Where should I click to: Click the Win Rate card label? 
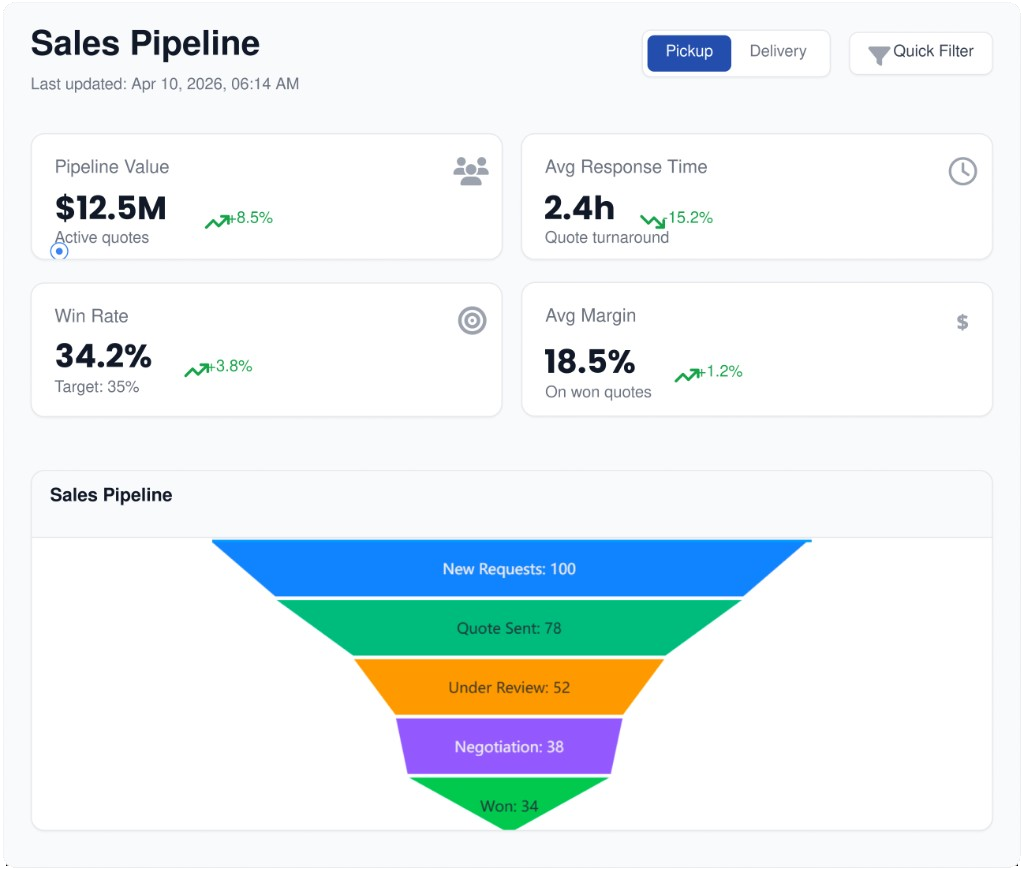pyautogui.click(x=91, y=316)
